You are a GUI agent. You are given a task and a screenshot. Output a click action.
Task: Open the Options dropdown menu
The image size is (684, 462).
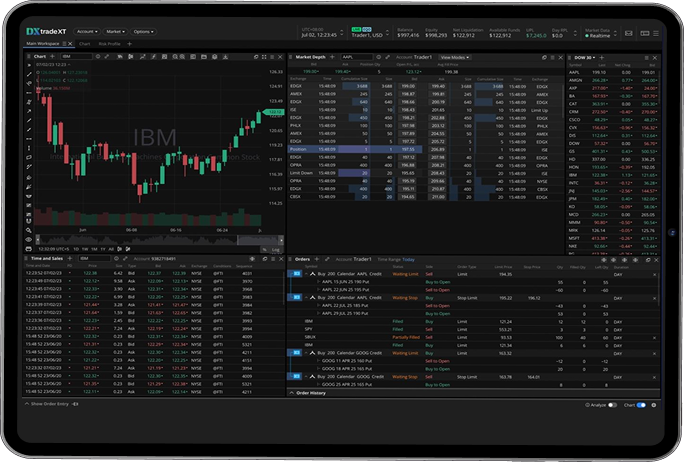[143, 31]
